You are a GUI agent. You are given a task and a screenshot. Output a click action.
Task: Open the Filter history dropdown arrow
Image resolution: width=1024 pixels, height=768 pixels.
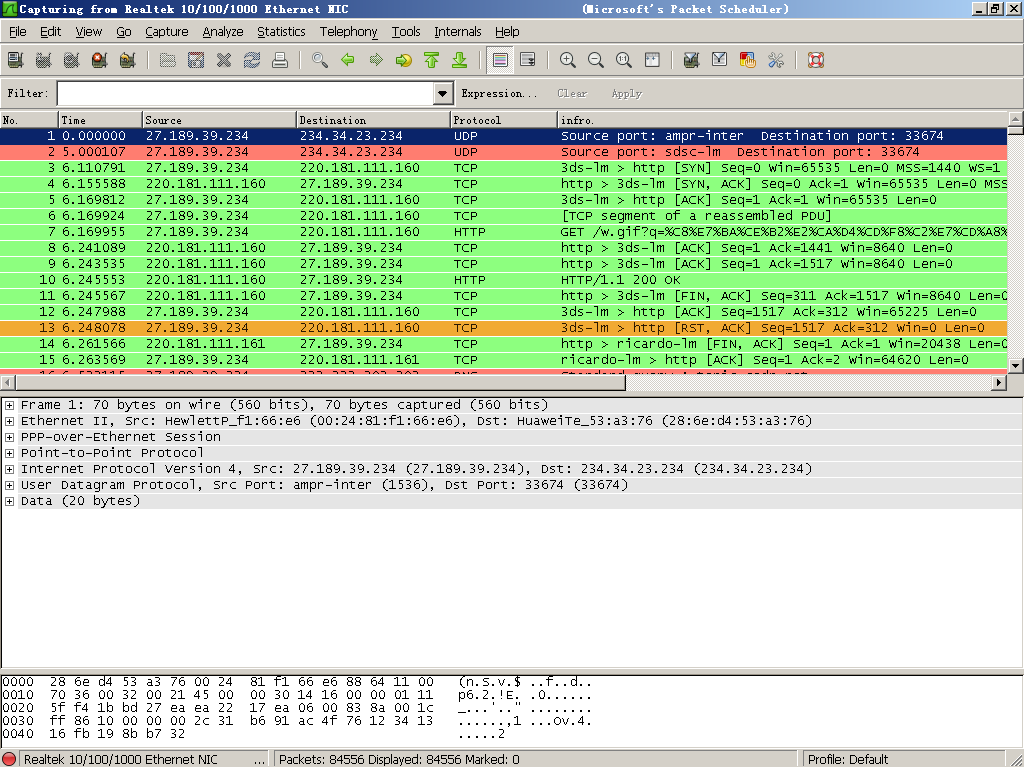click(443, 93)
